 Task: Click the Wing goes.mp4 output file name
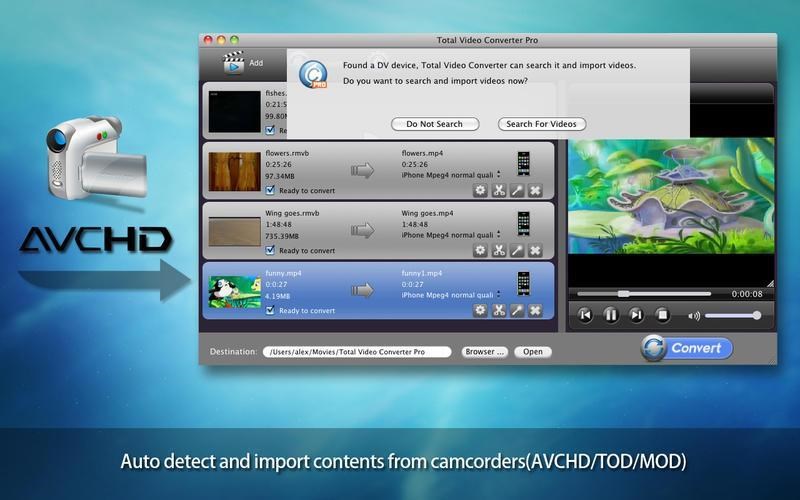pyautogui.click(x=427, y=213)
